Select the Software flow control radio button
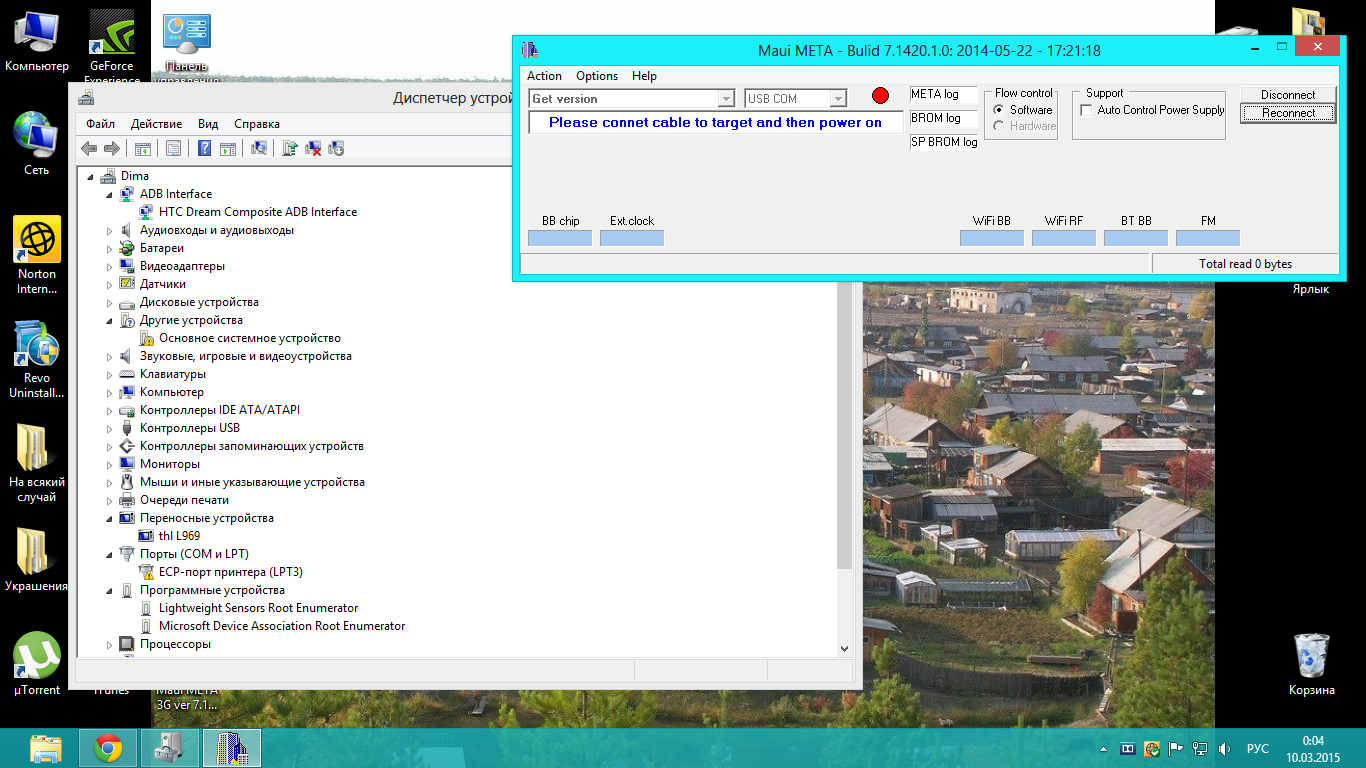 tap(999, 110)
